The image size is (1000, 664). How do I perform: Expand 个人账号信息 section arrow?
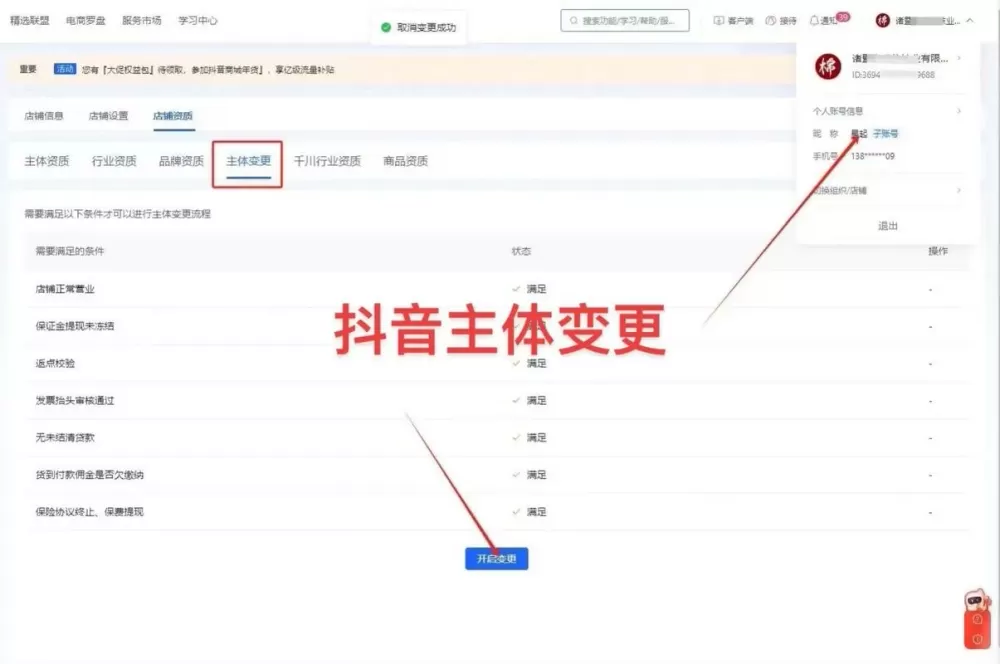tap(959, 111)
